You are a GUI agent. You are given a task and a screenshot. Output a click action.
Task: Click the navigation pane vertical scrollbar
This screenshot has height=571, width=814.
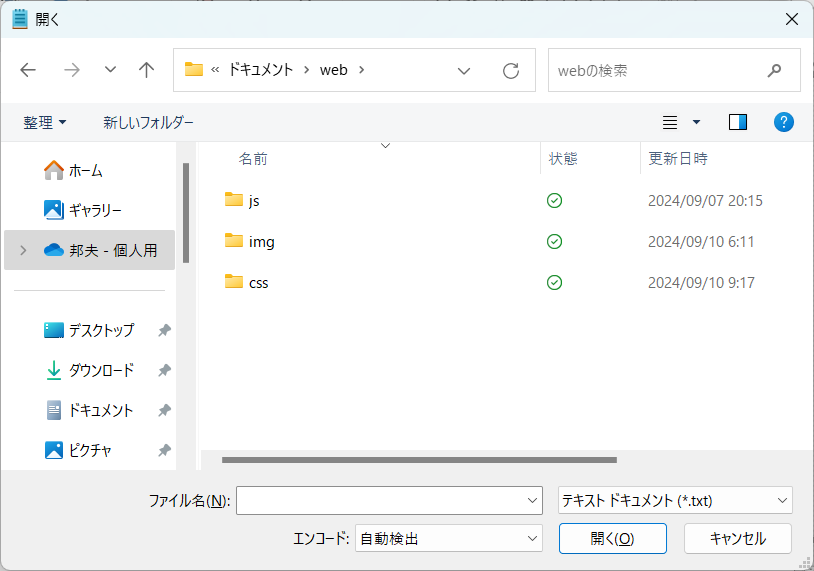click(186, 213)
